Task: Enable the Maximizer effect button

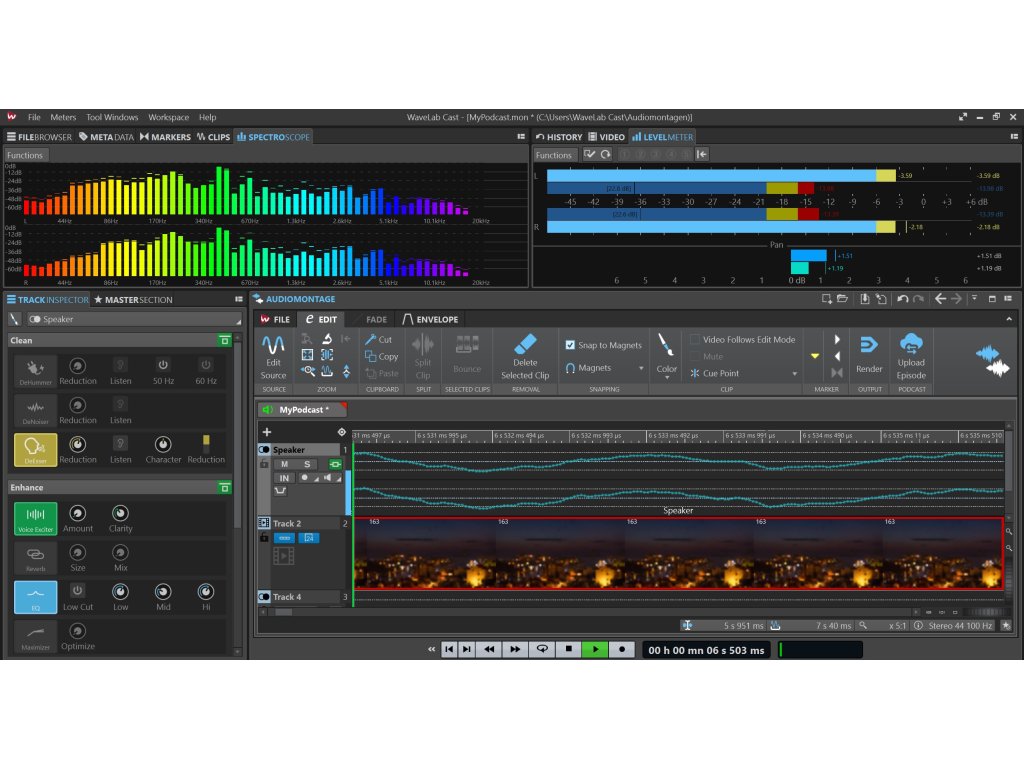Action: click(35, 636)
